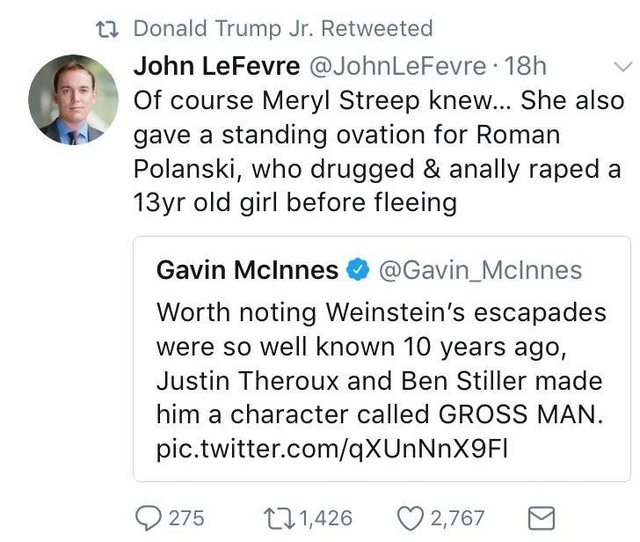This screenshot has height=542, width=640.
Task: Open the Gavin McInnes name in quoted tweet
Action: [246, 270]
